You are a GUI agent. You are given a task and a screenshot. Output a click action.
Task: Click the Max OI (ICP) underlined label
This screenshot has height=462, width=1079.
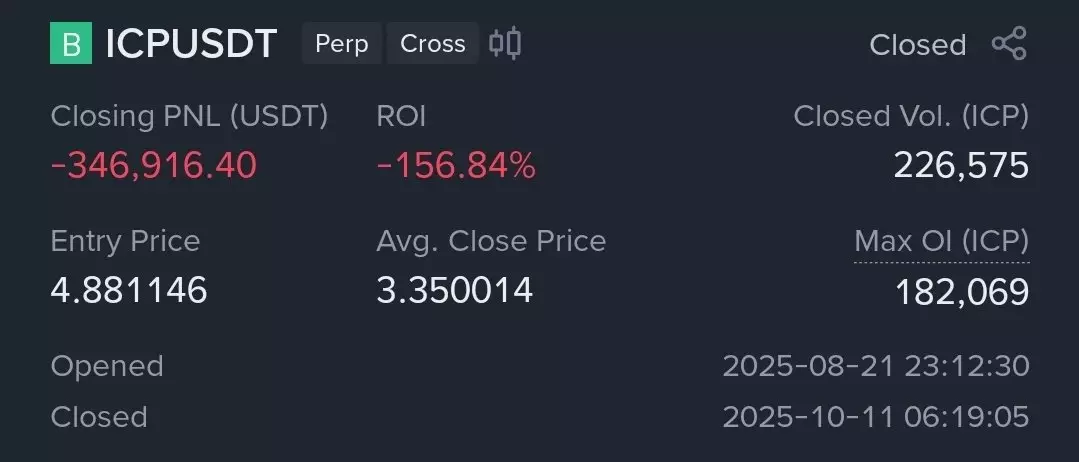pos(941,241)
